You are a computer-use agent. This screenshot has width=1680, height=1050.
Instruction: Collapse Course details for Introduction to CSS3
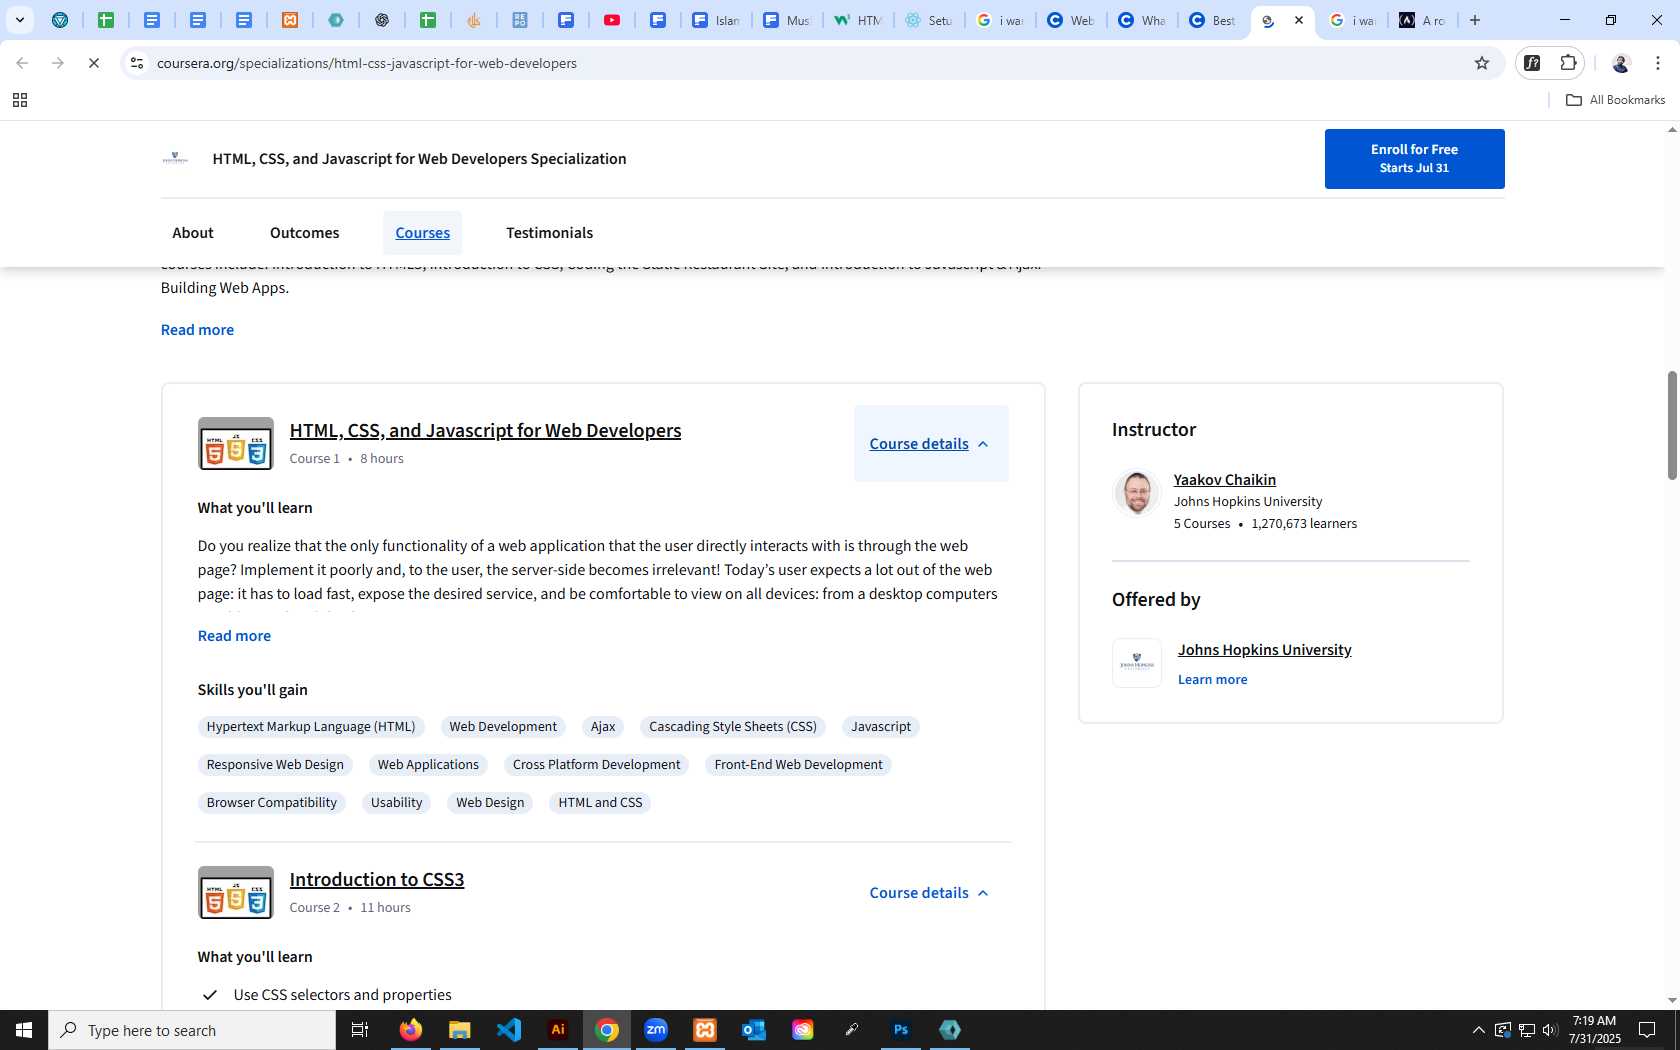[931, 893]
